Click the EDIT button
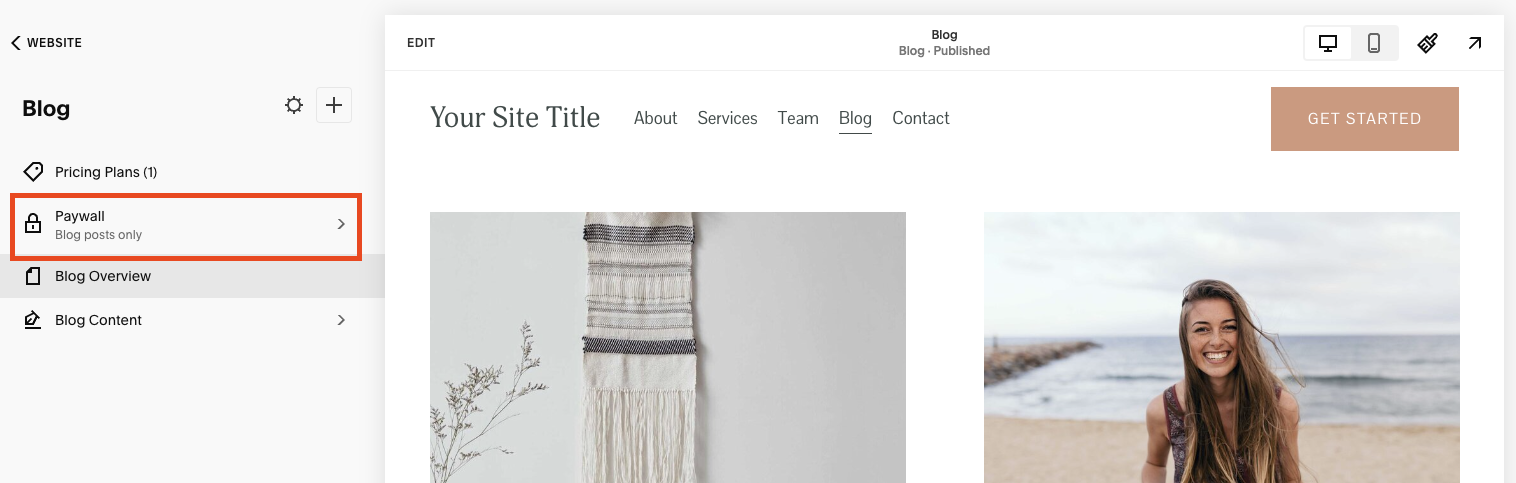Viewport: 1516px width, 483px height. point(421,43)
